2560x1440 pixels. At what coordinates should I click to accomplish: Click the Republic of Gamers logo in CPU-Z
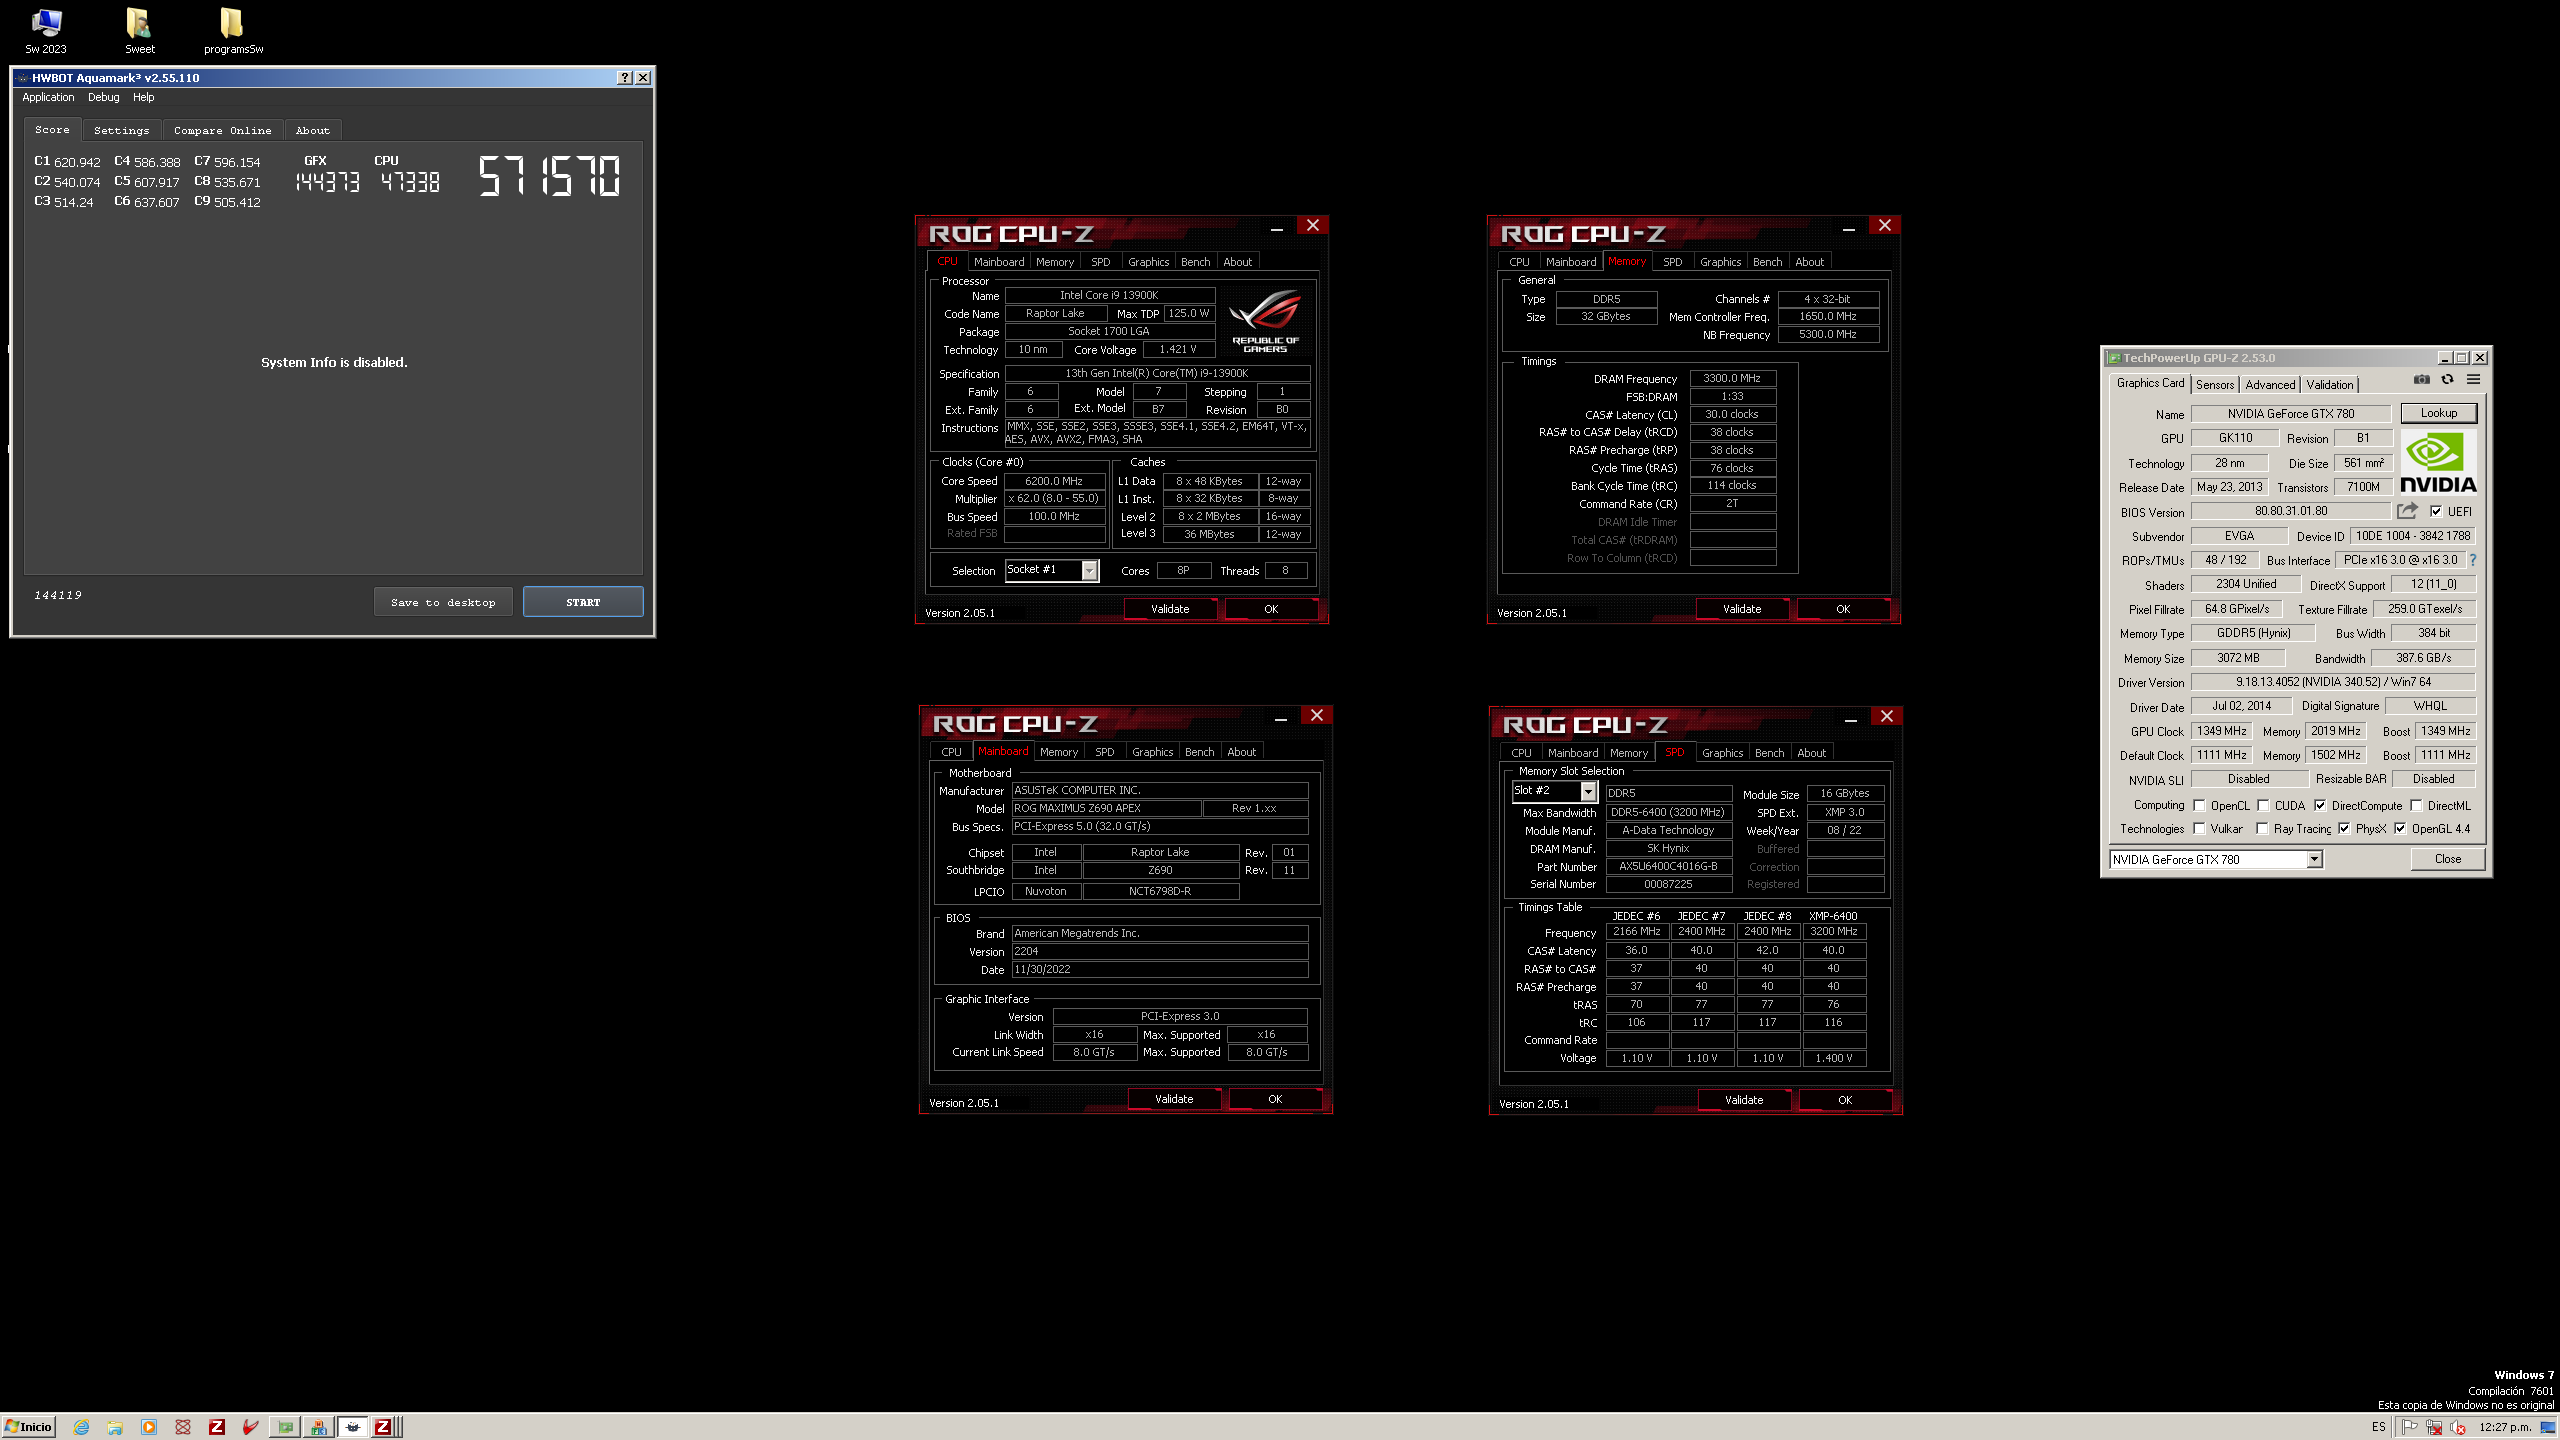(x=1265, y=320)
